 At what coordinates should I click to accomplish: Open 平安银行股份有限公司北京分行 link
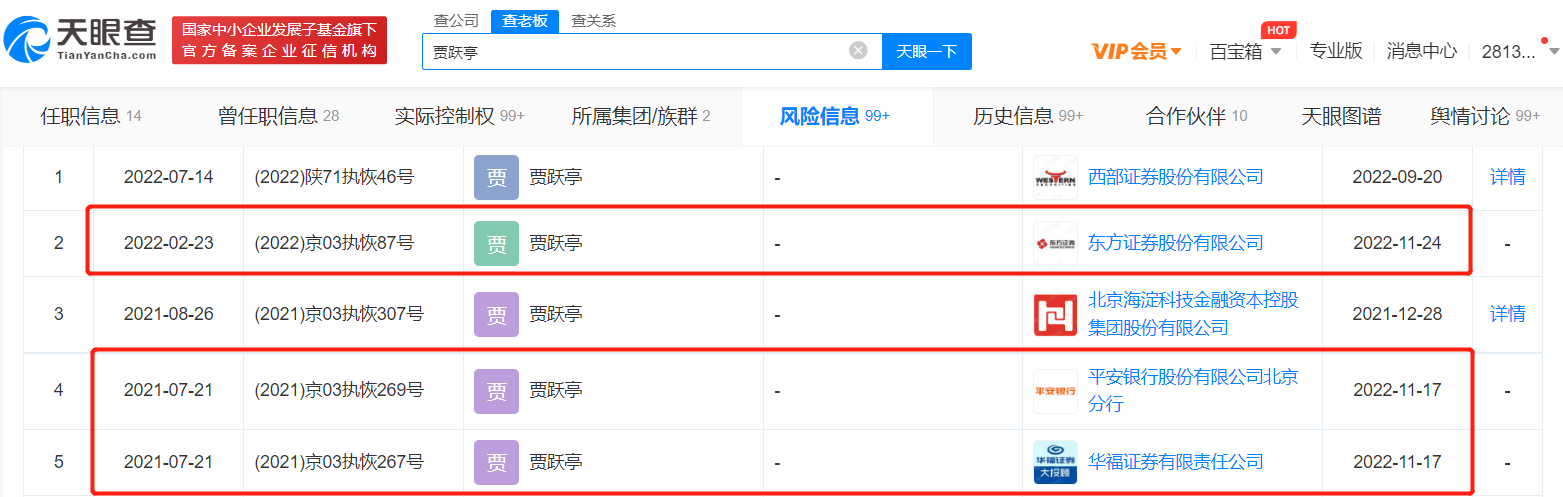[x=1193, y=391]
